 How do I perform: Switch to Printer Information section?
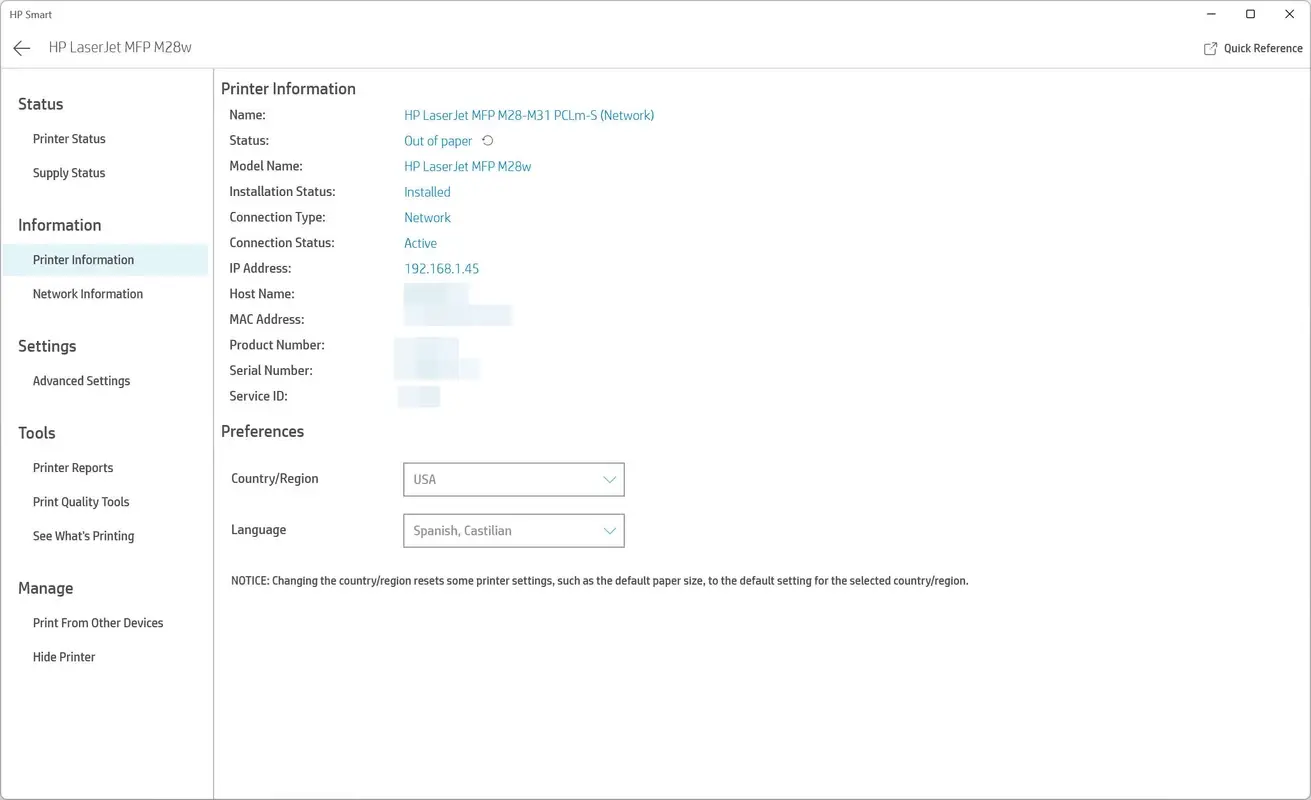point(83,259)
